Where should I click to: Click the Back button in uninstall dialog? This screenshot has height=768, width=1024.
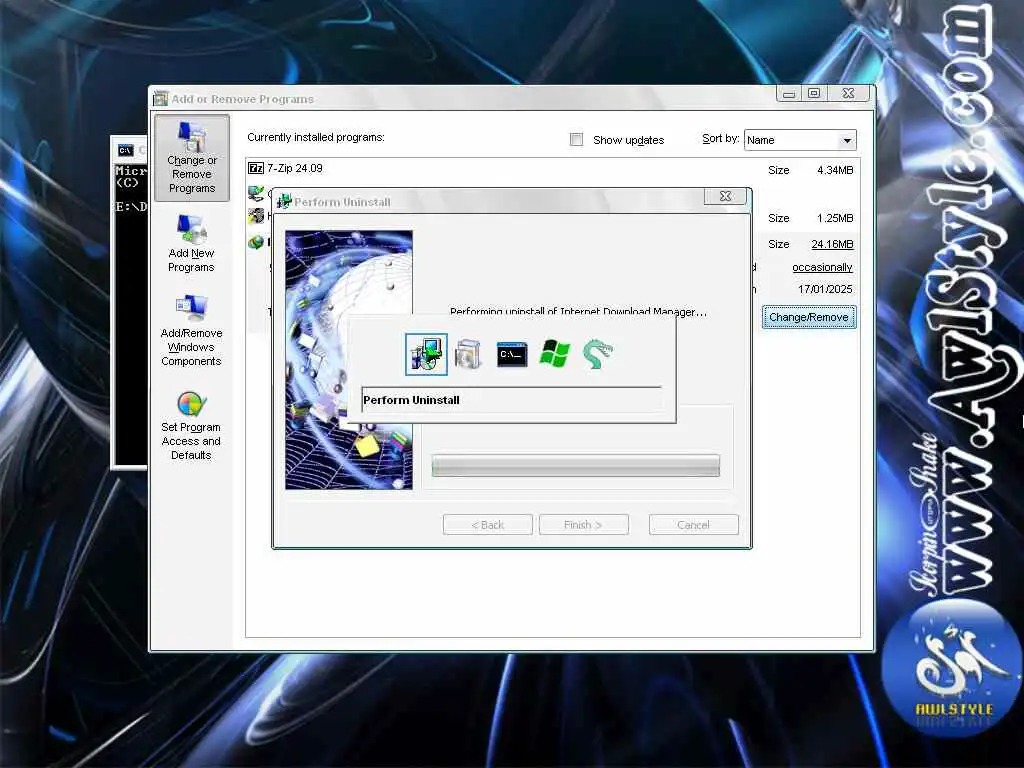pyautogui.click(x=488, y=524)
